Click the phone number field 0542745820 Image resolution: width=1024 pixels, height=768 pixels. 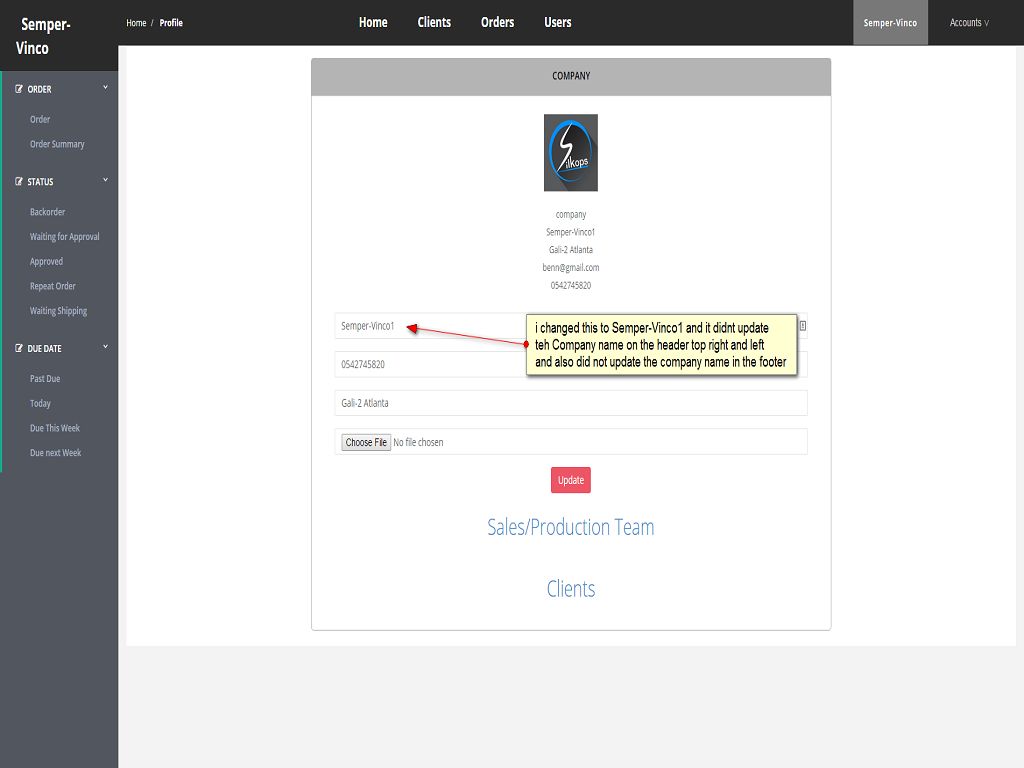point(571,364)
